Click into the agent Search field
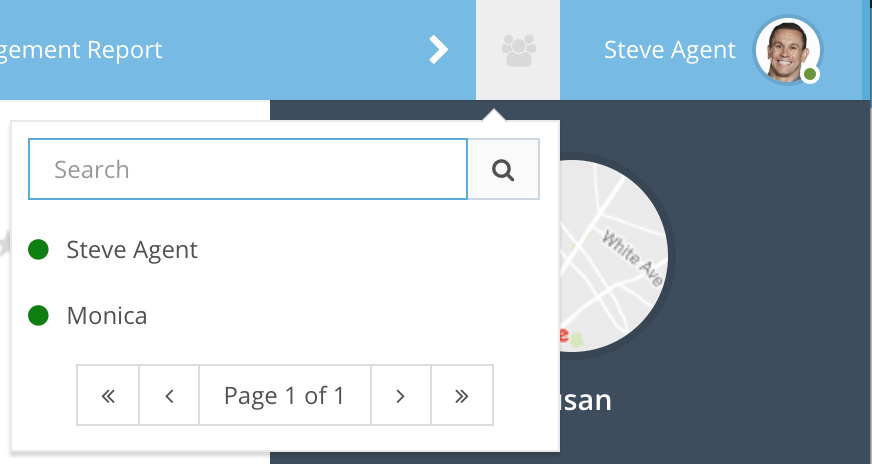 pos(248,170)
